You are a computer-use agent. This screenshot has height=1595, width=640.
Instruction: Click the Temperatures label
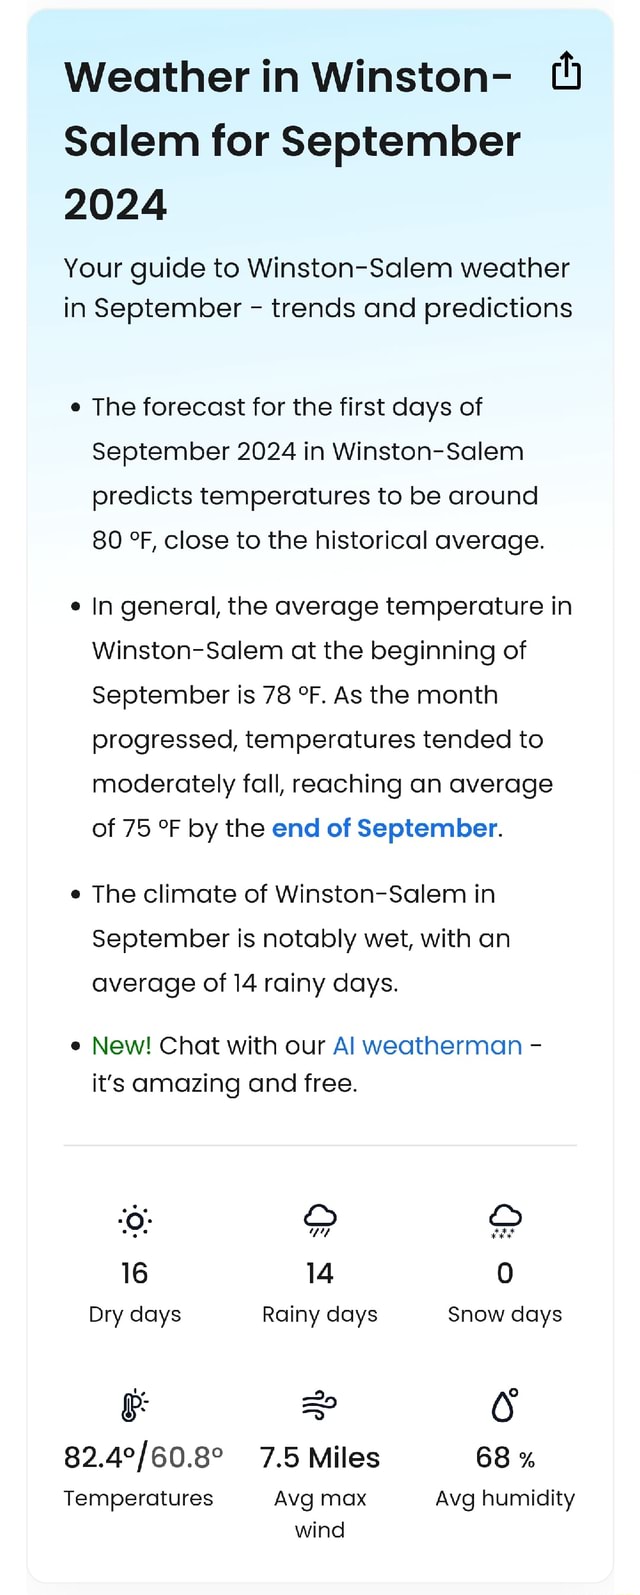[139, 1498]
